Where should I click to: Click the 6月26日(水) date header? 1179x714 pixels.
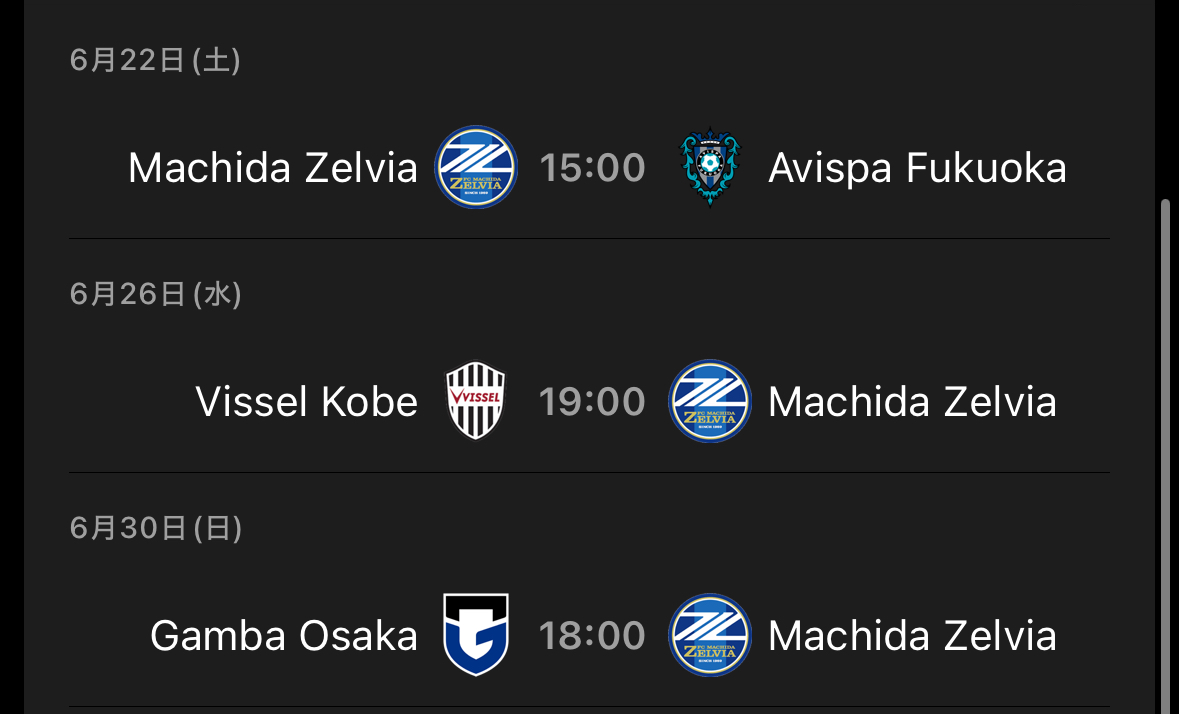[x=156, y=294]
